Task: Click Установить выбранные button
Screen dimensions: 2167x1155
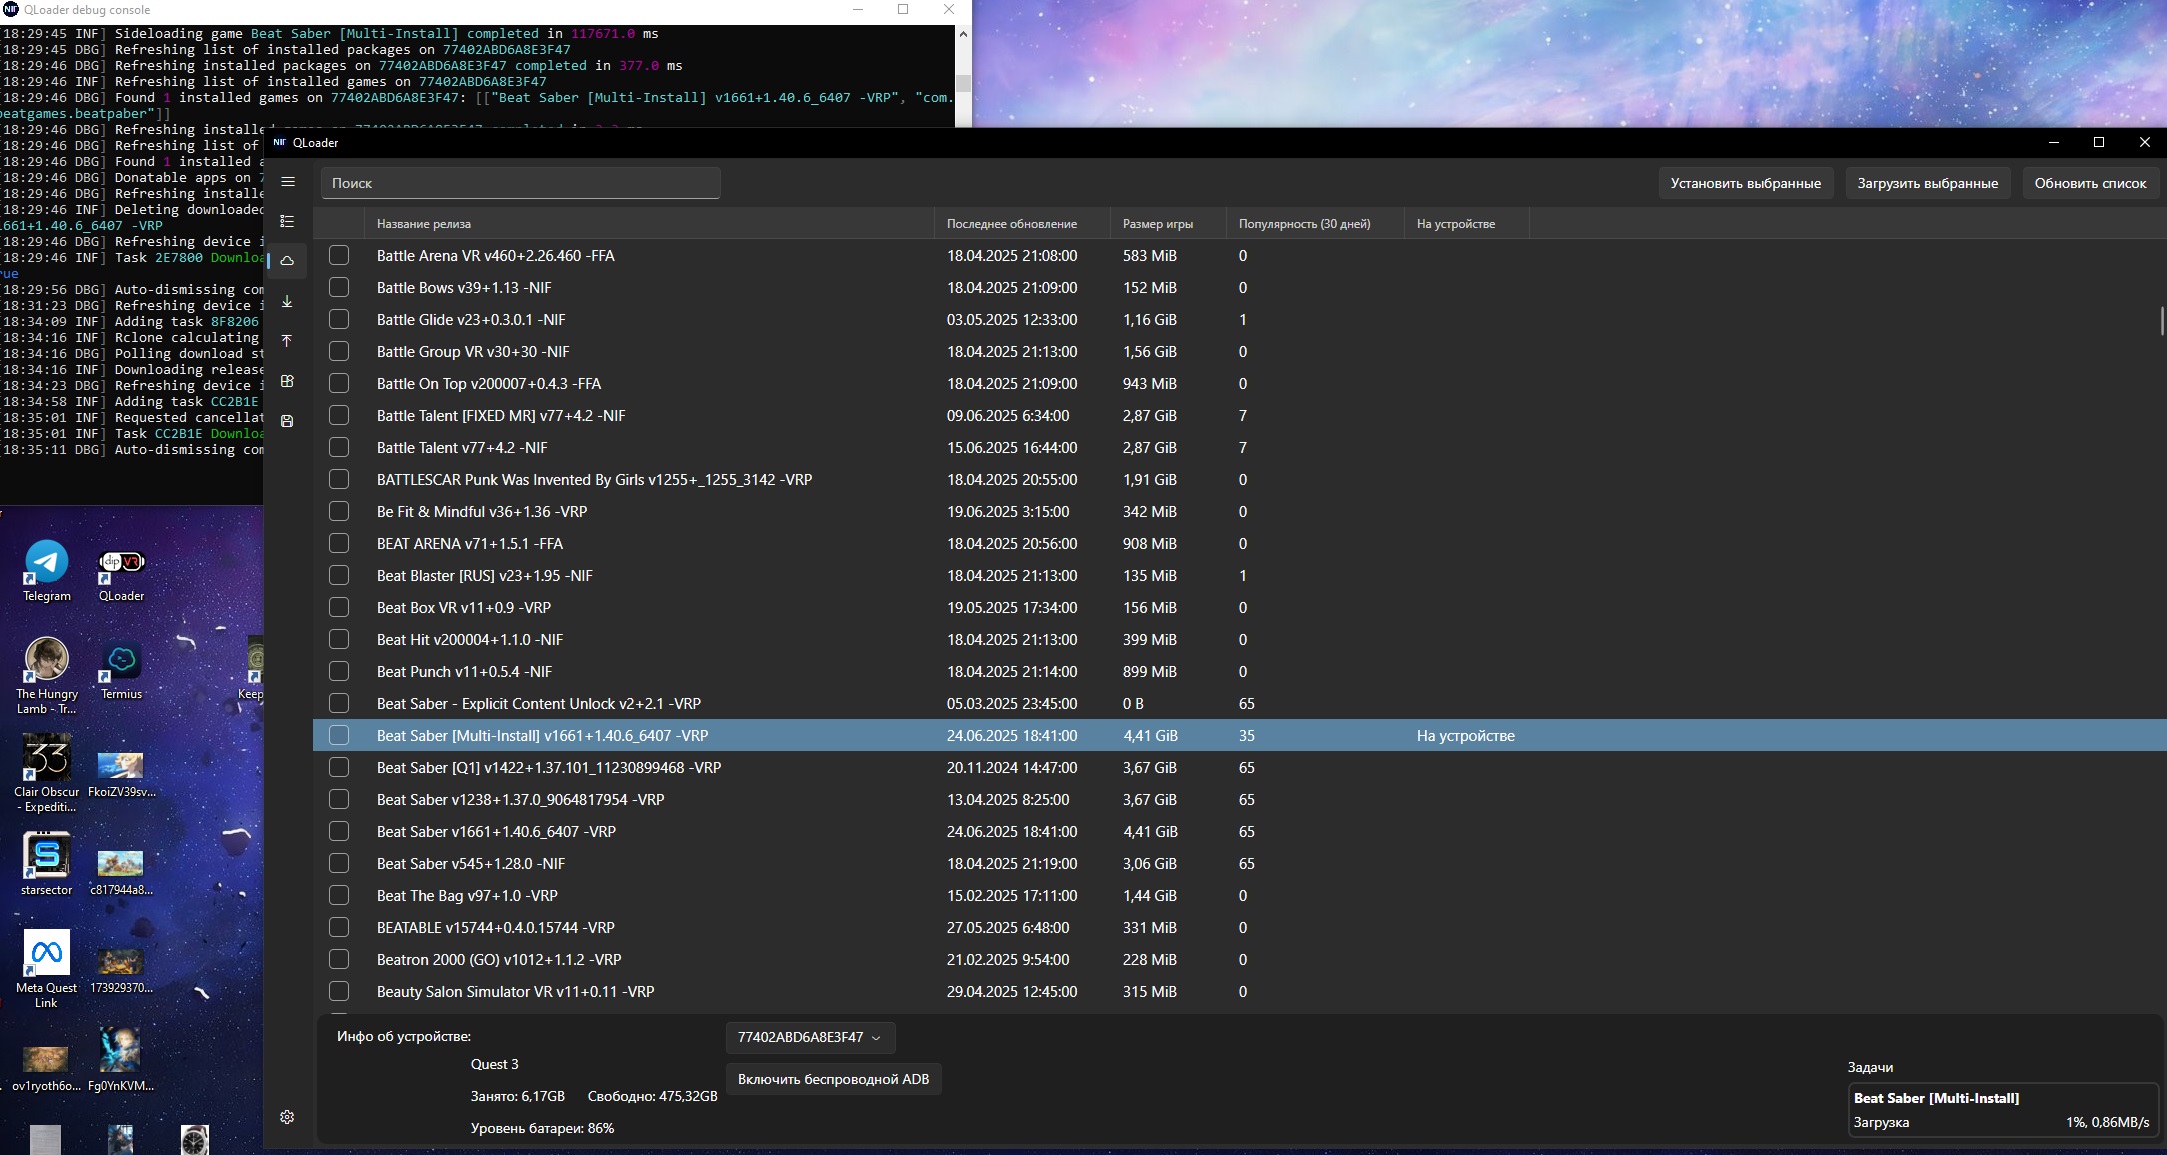Action: tap(1745, 184)
